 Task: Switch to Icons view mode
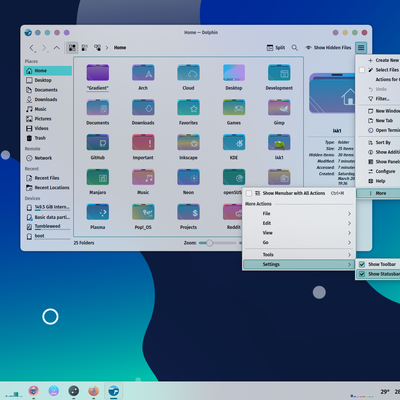tap(72, 48)
